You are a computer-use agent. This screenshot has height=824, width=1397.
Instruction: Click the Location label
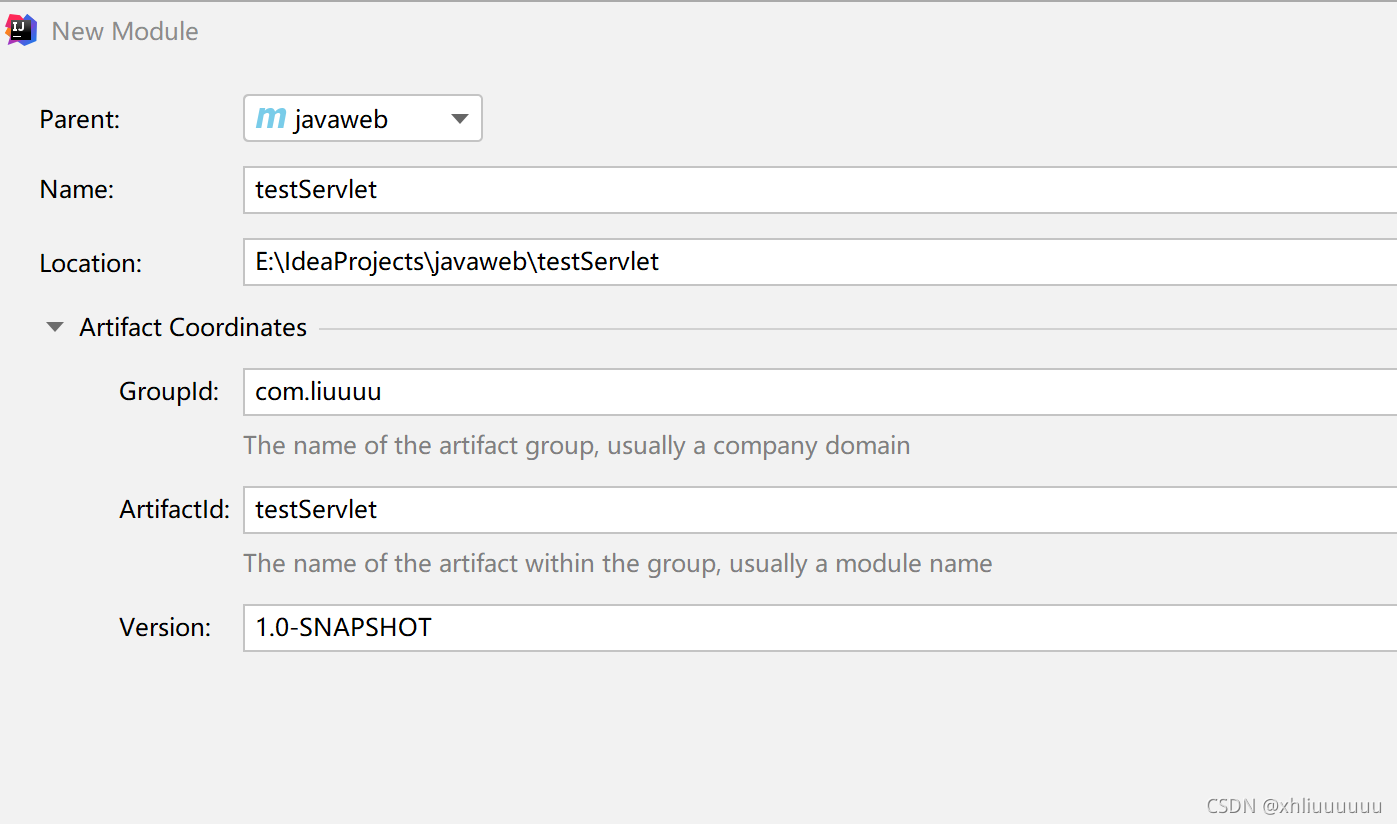(91, 263)
